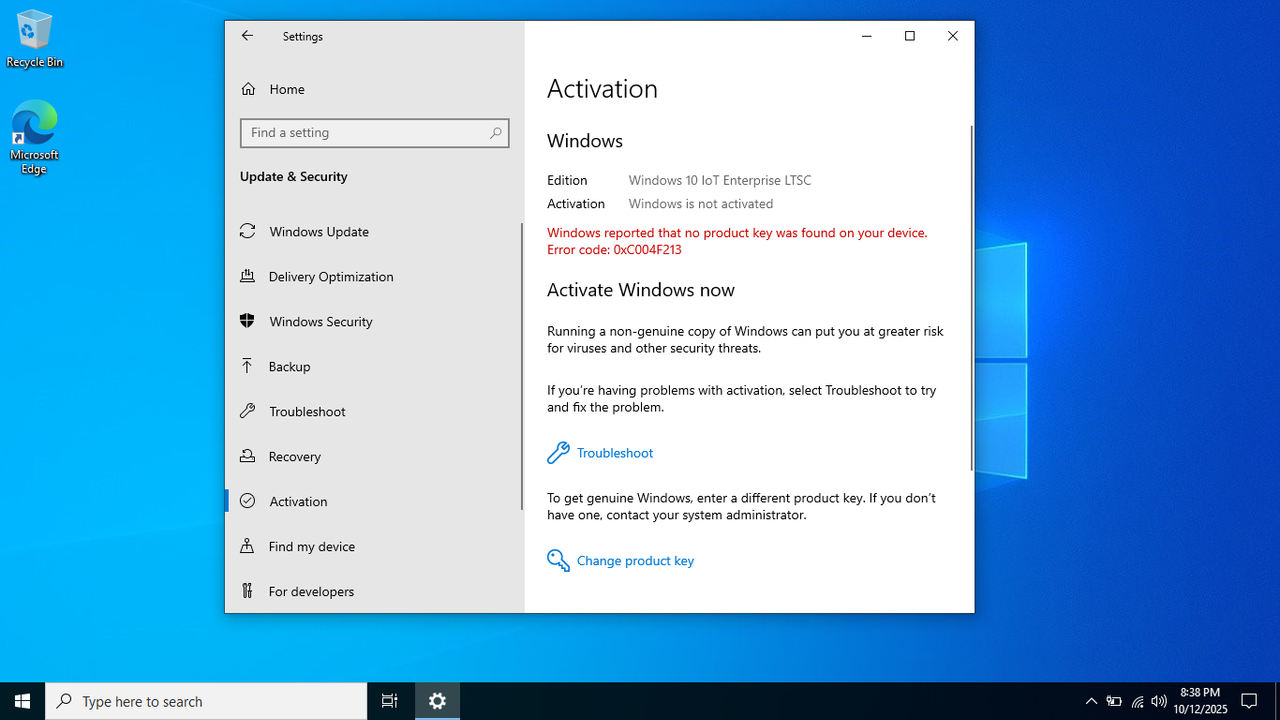This screenshot has width=1280, height=720.
Task: Open the Recycle Bin desktop icon
Action: [x=34, y=39]
